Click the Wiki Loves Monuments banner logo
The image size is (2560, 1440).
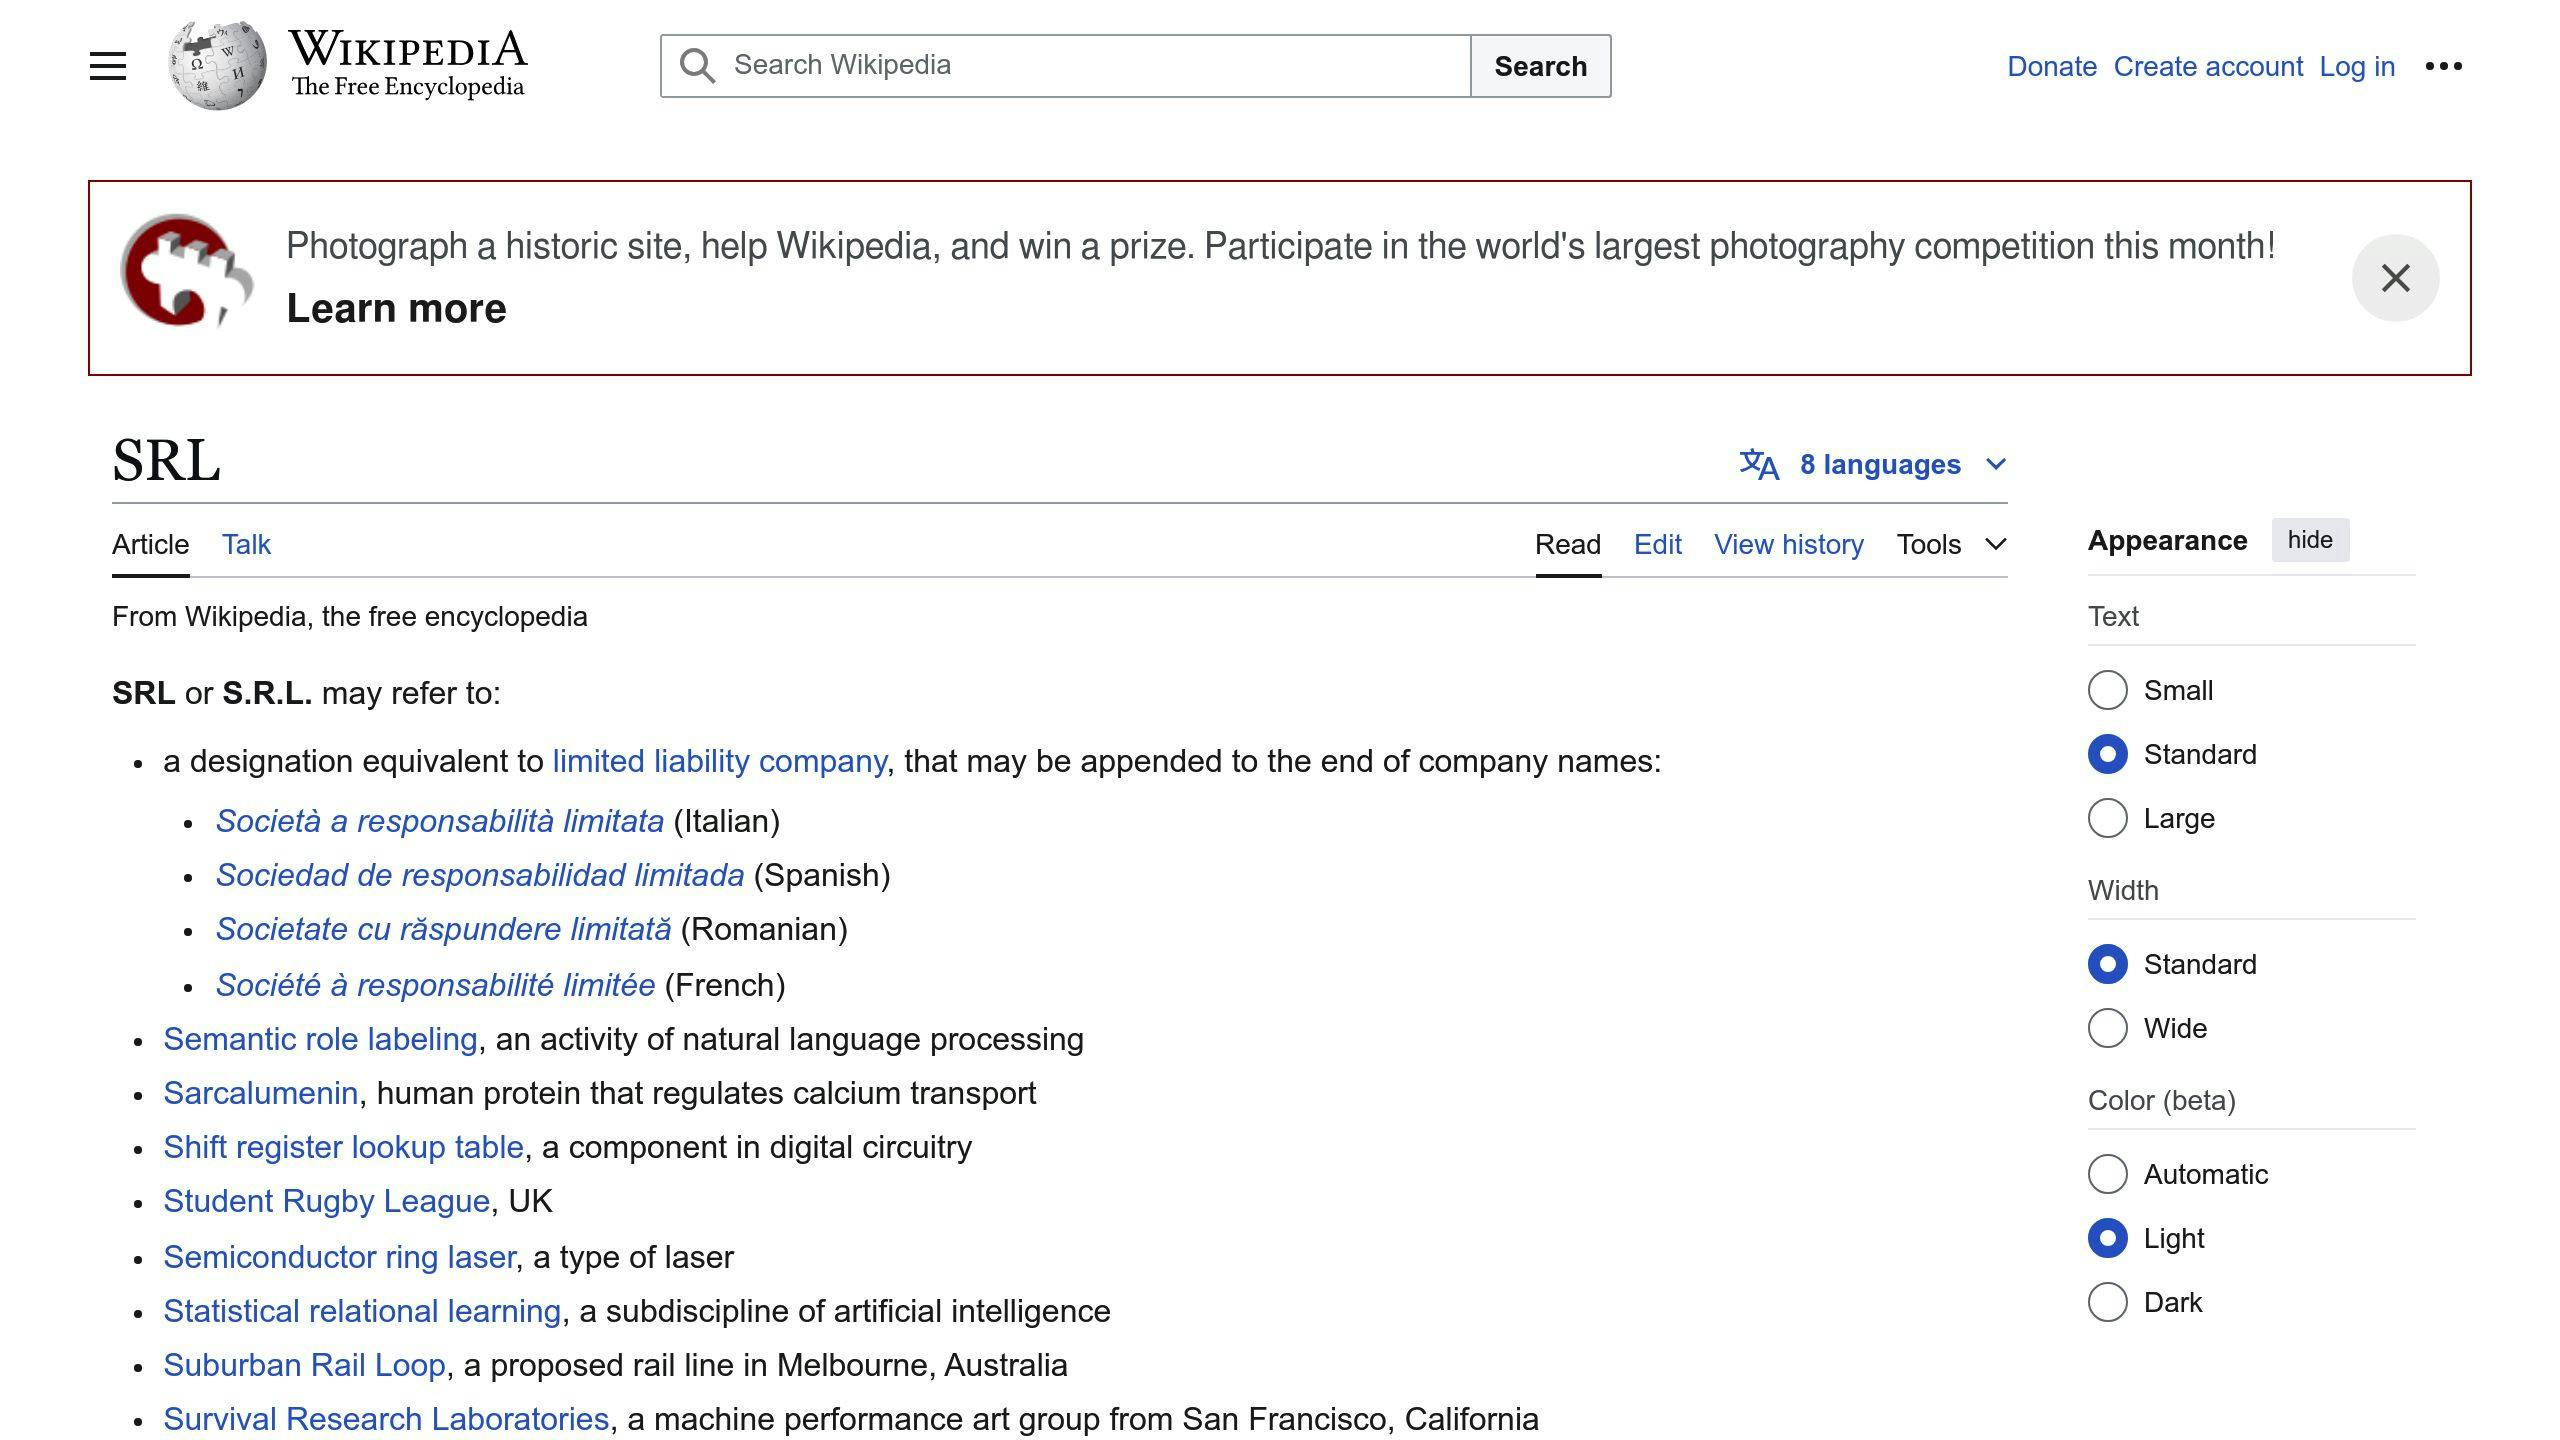[x=186, y=270]
